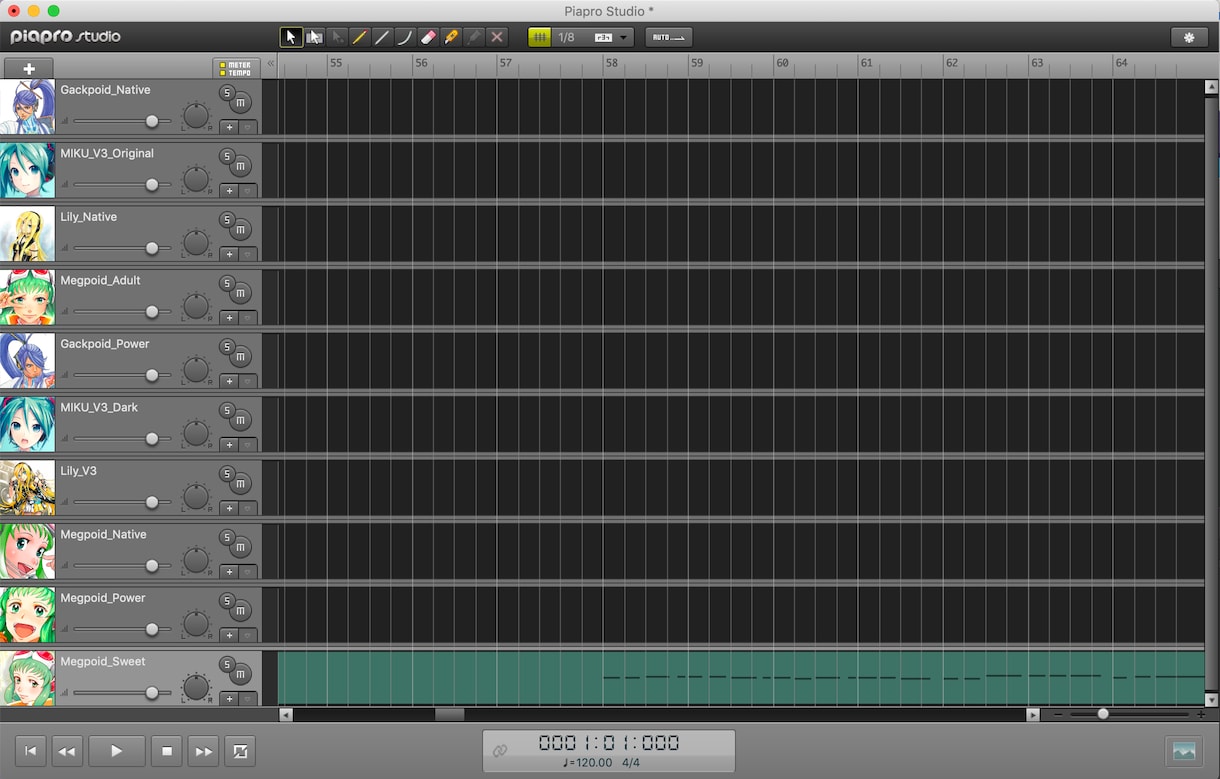
Task: Click the Megpoid_Sweet plus button
Action: 229,699
